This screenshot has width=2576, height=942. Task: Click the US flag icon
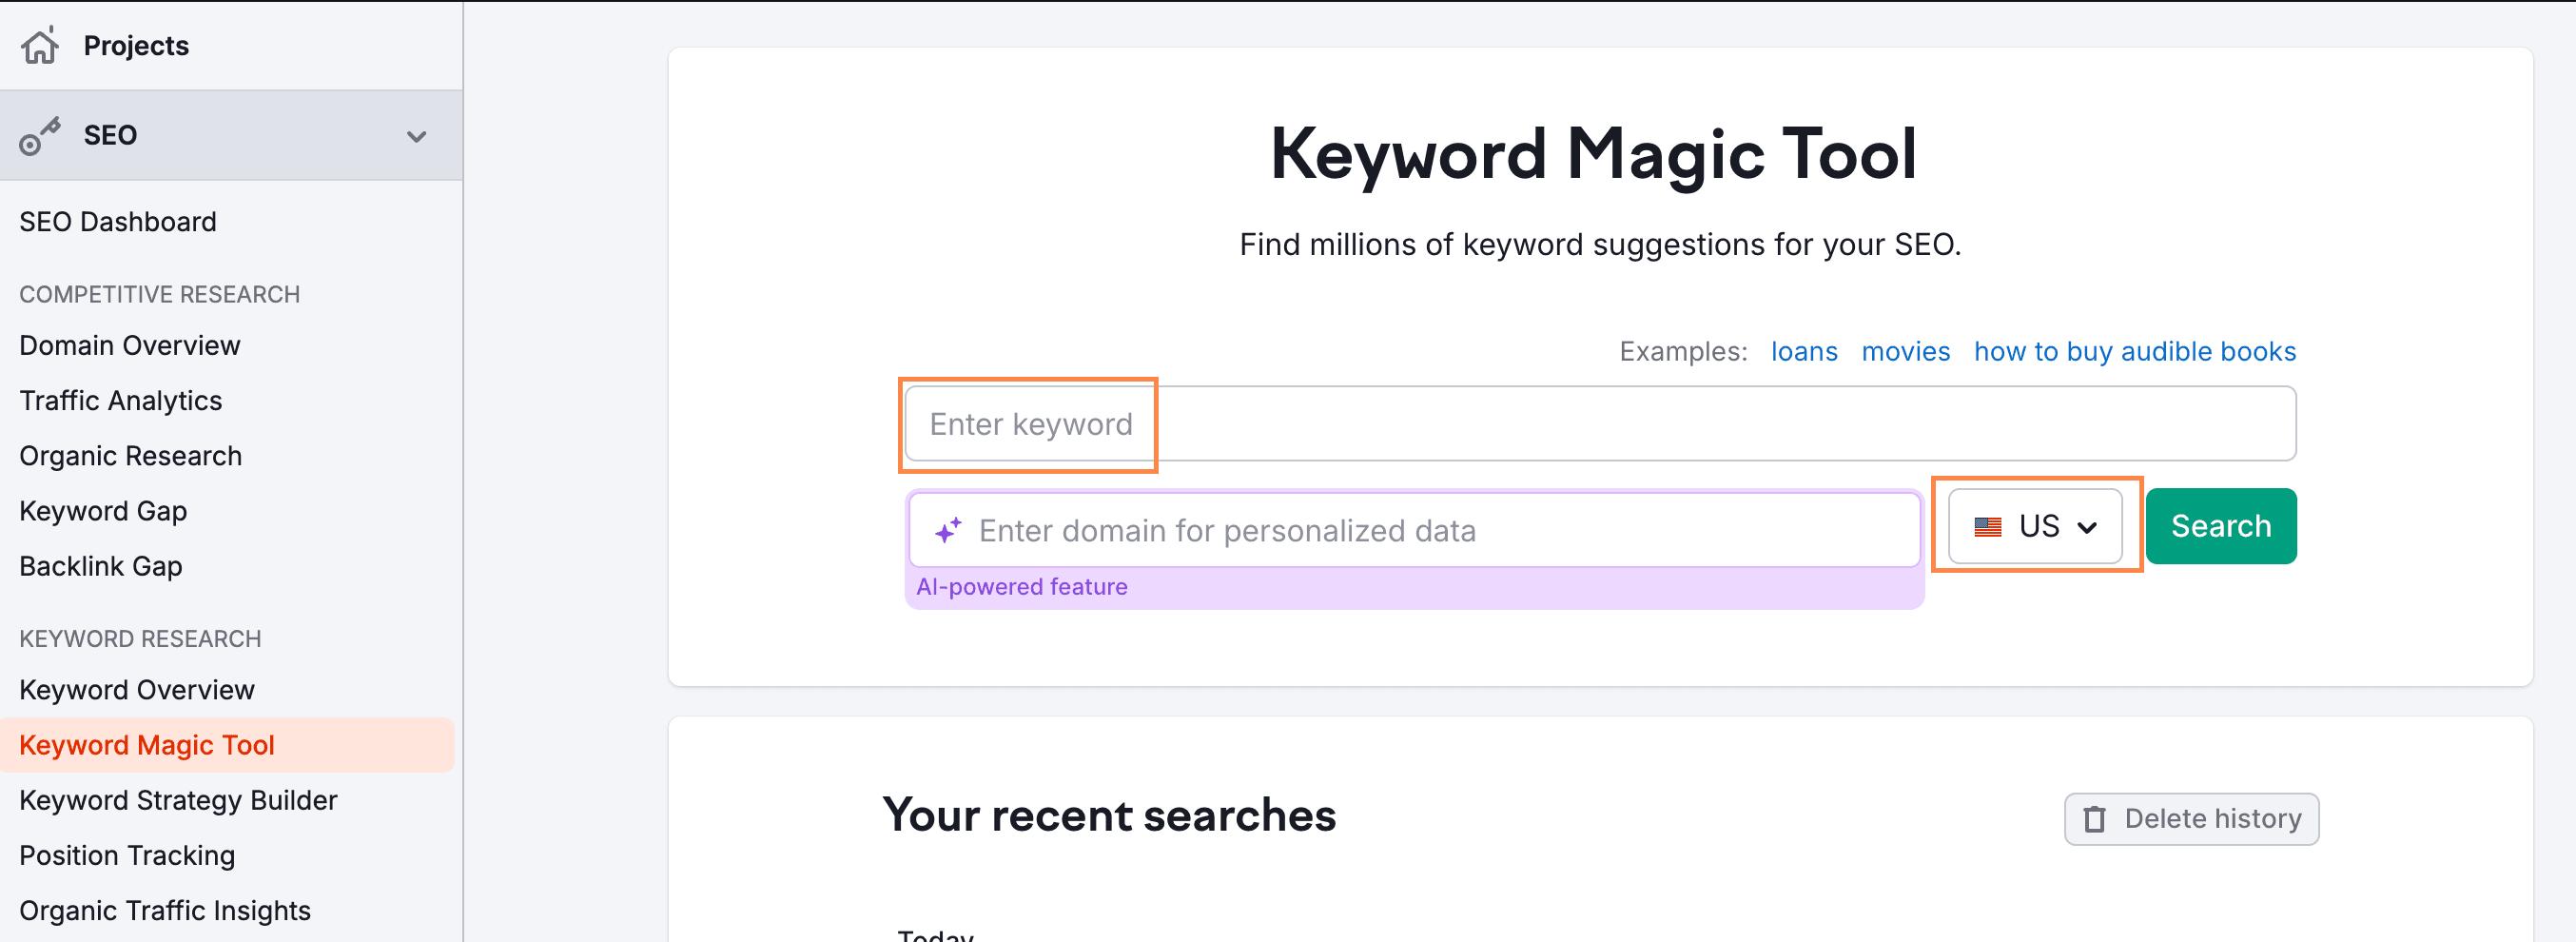coord(1987,527)
